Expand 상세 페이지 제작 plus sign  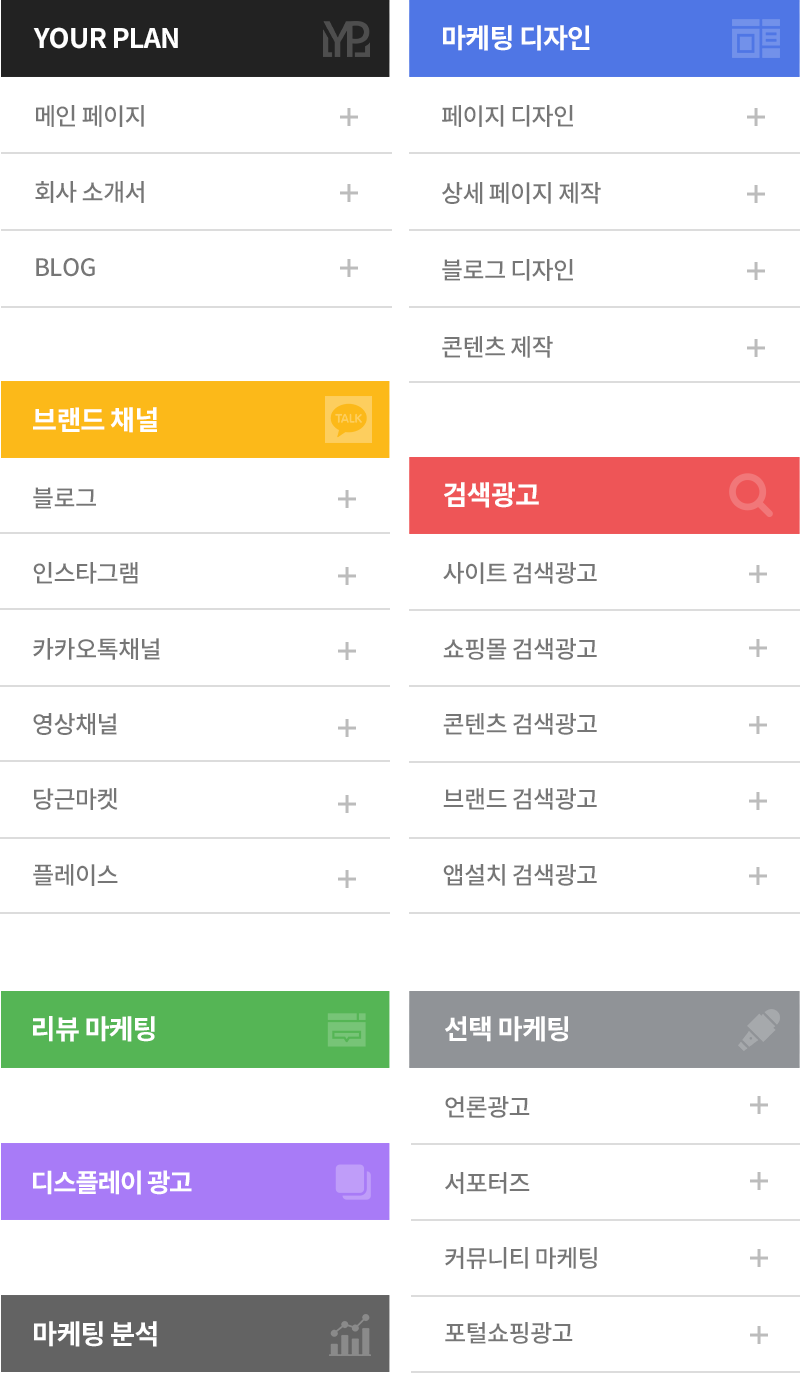coord(756,194)
